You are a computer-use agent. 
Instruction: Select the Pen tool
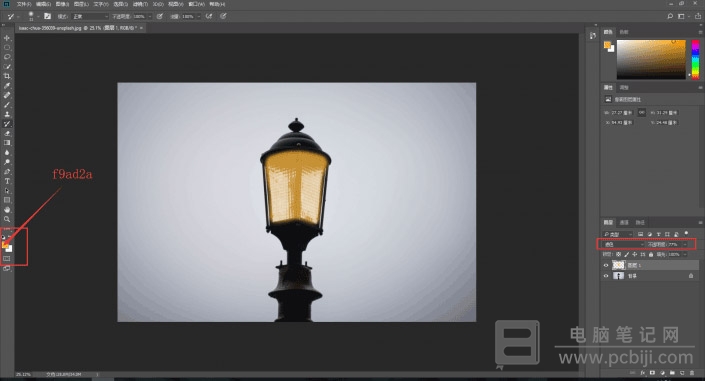[x=7, y=172]
